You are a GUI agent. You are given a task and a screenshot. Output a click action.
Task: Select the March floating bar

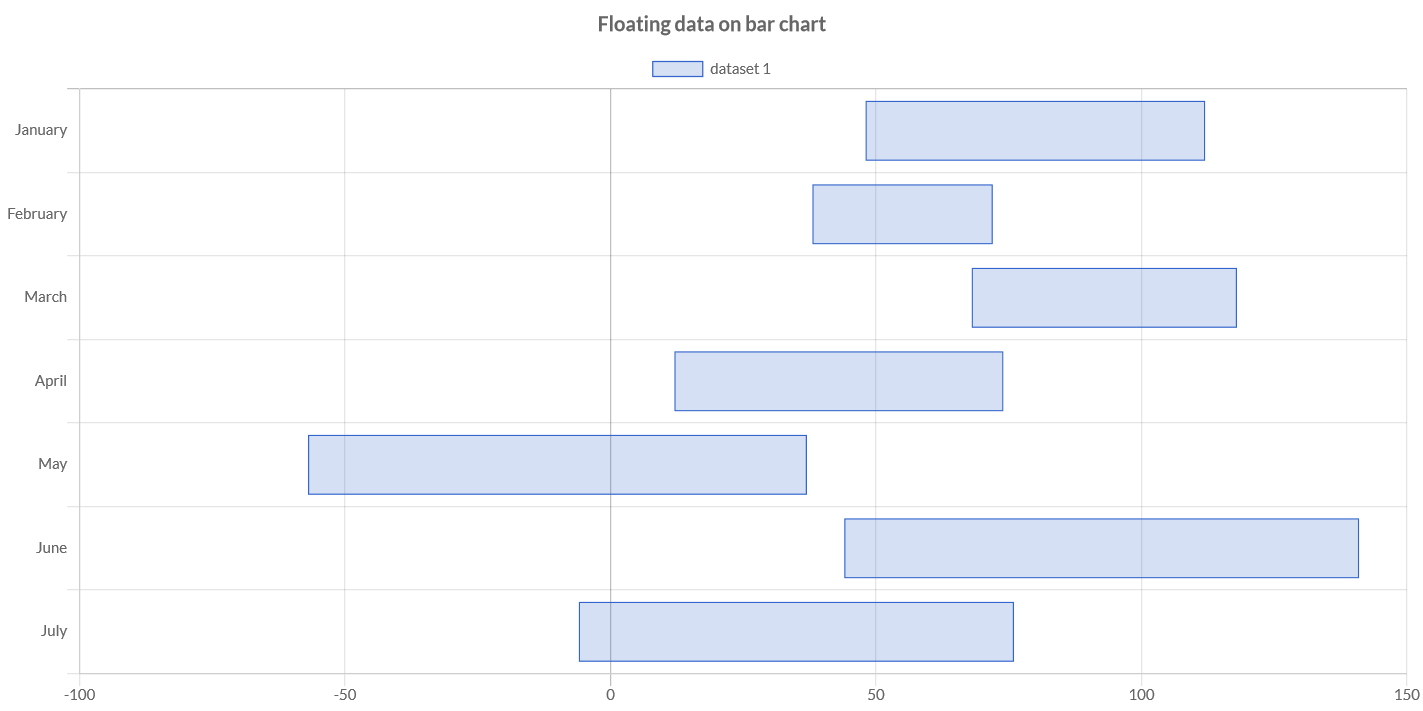(x=1104, y=297)
